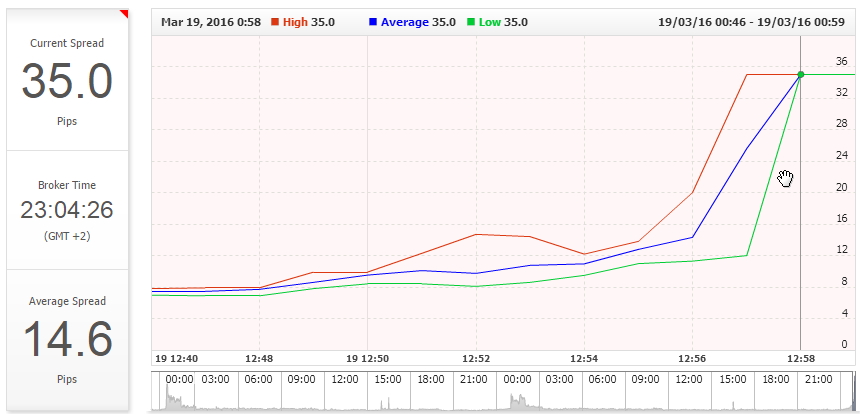Click the Broker Time heading
The width and height of the screenshot is (860, 414).
[67, 185]
